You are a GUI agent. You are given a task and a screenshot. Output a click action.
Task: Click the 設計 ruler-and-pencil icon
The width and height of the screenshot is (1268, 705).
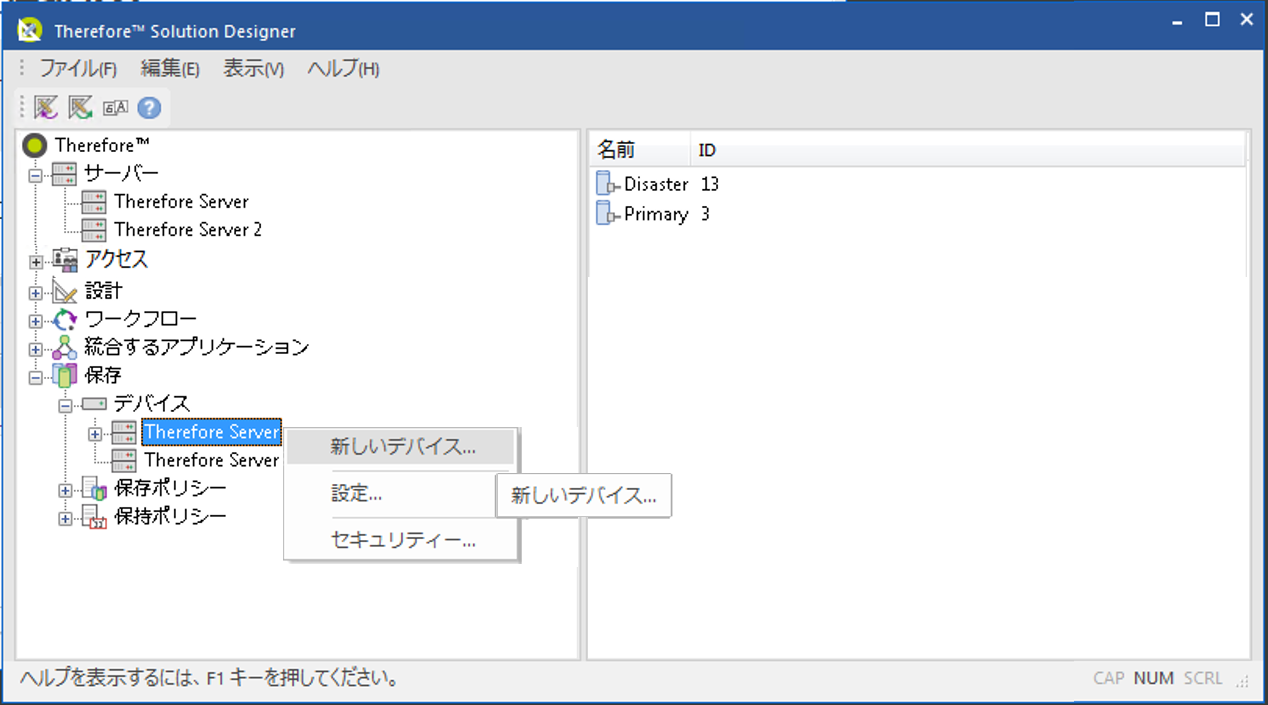click(64, 291)
